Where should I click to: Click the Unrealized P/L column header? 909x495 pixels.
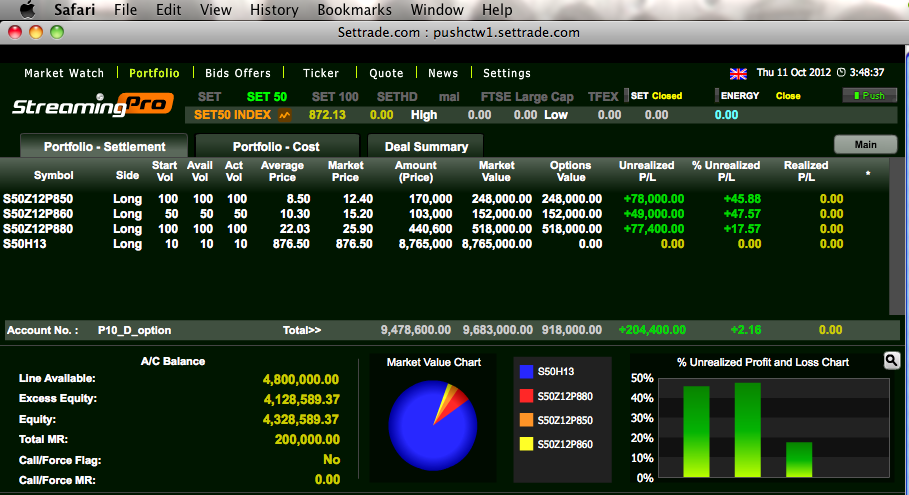[647, 171]
